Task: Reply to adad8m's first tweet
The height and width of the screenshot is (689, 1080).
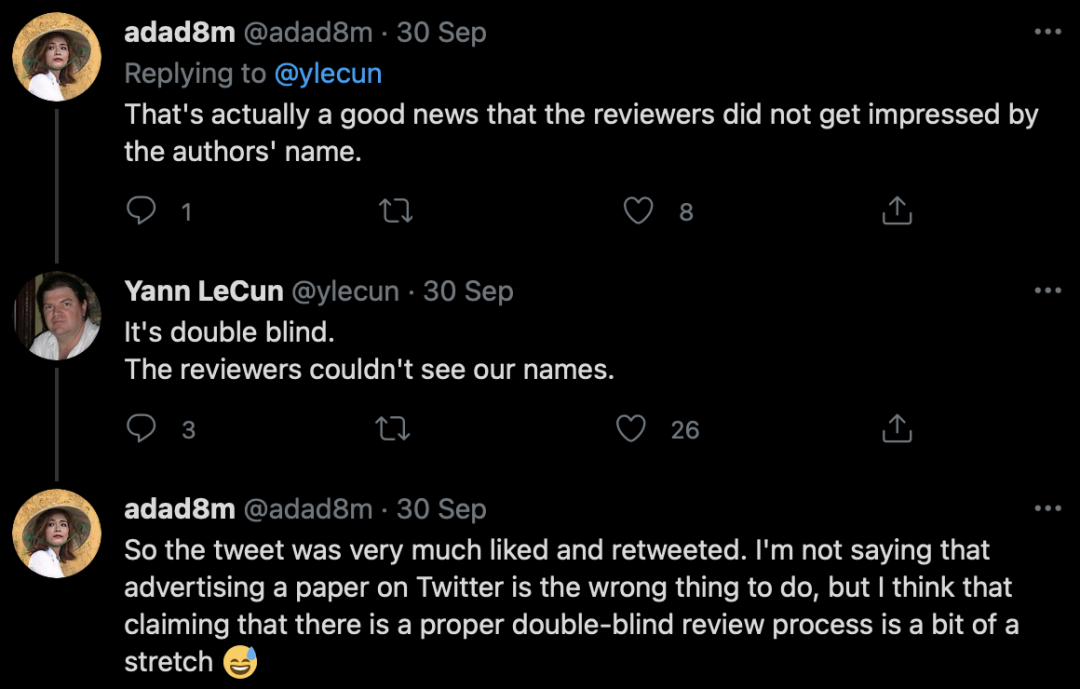Action: (x=143, y=210)
